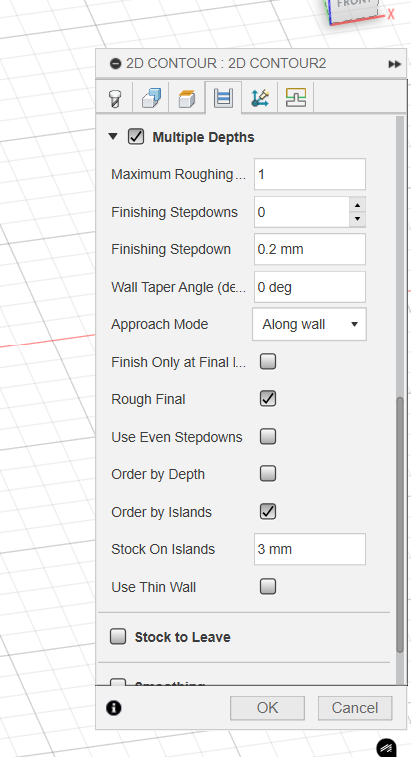The image size is (411, 757).
Task: Enable the Stock to Leave checkbox
Action: click(x=118, y=637)
